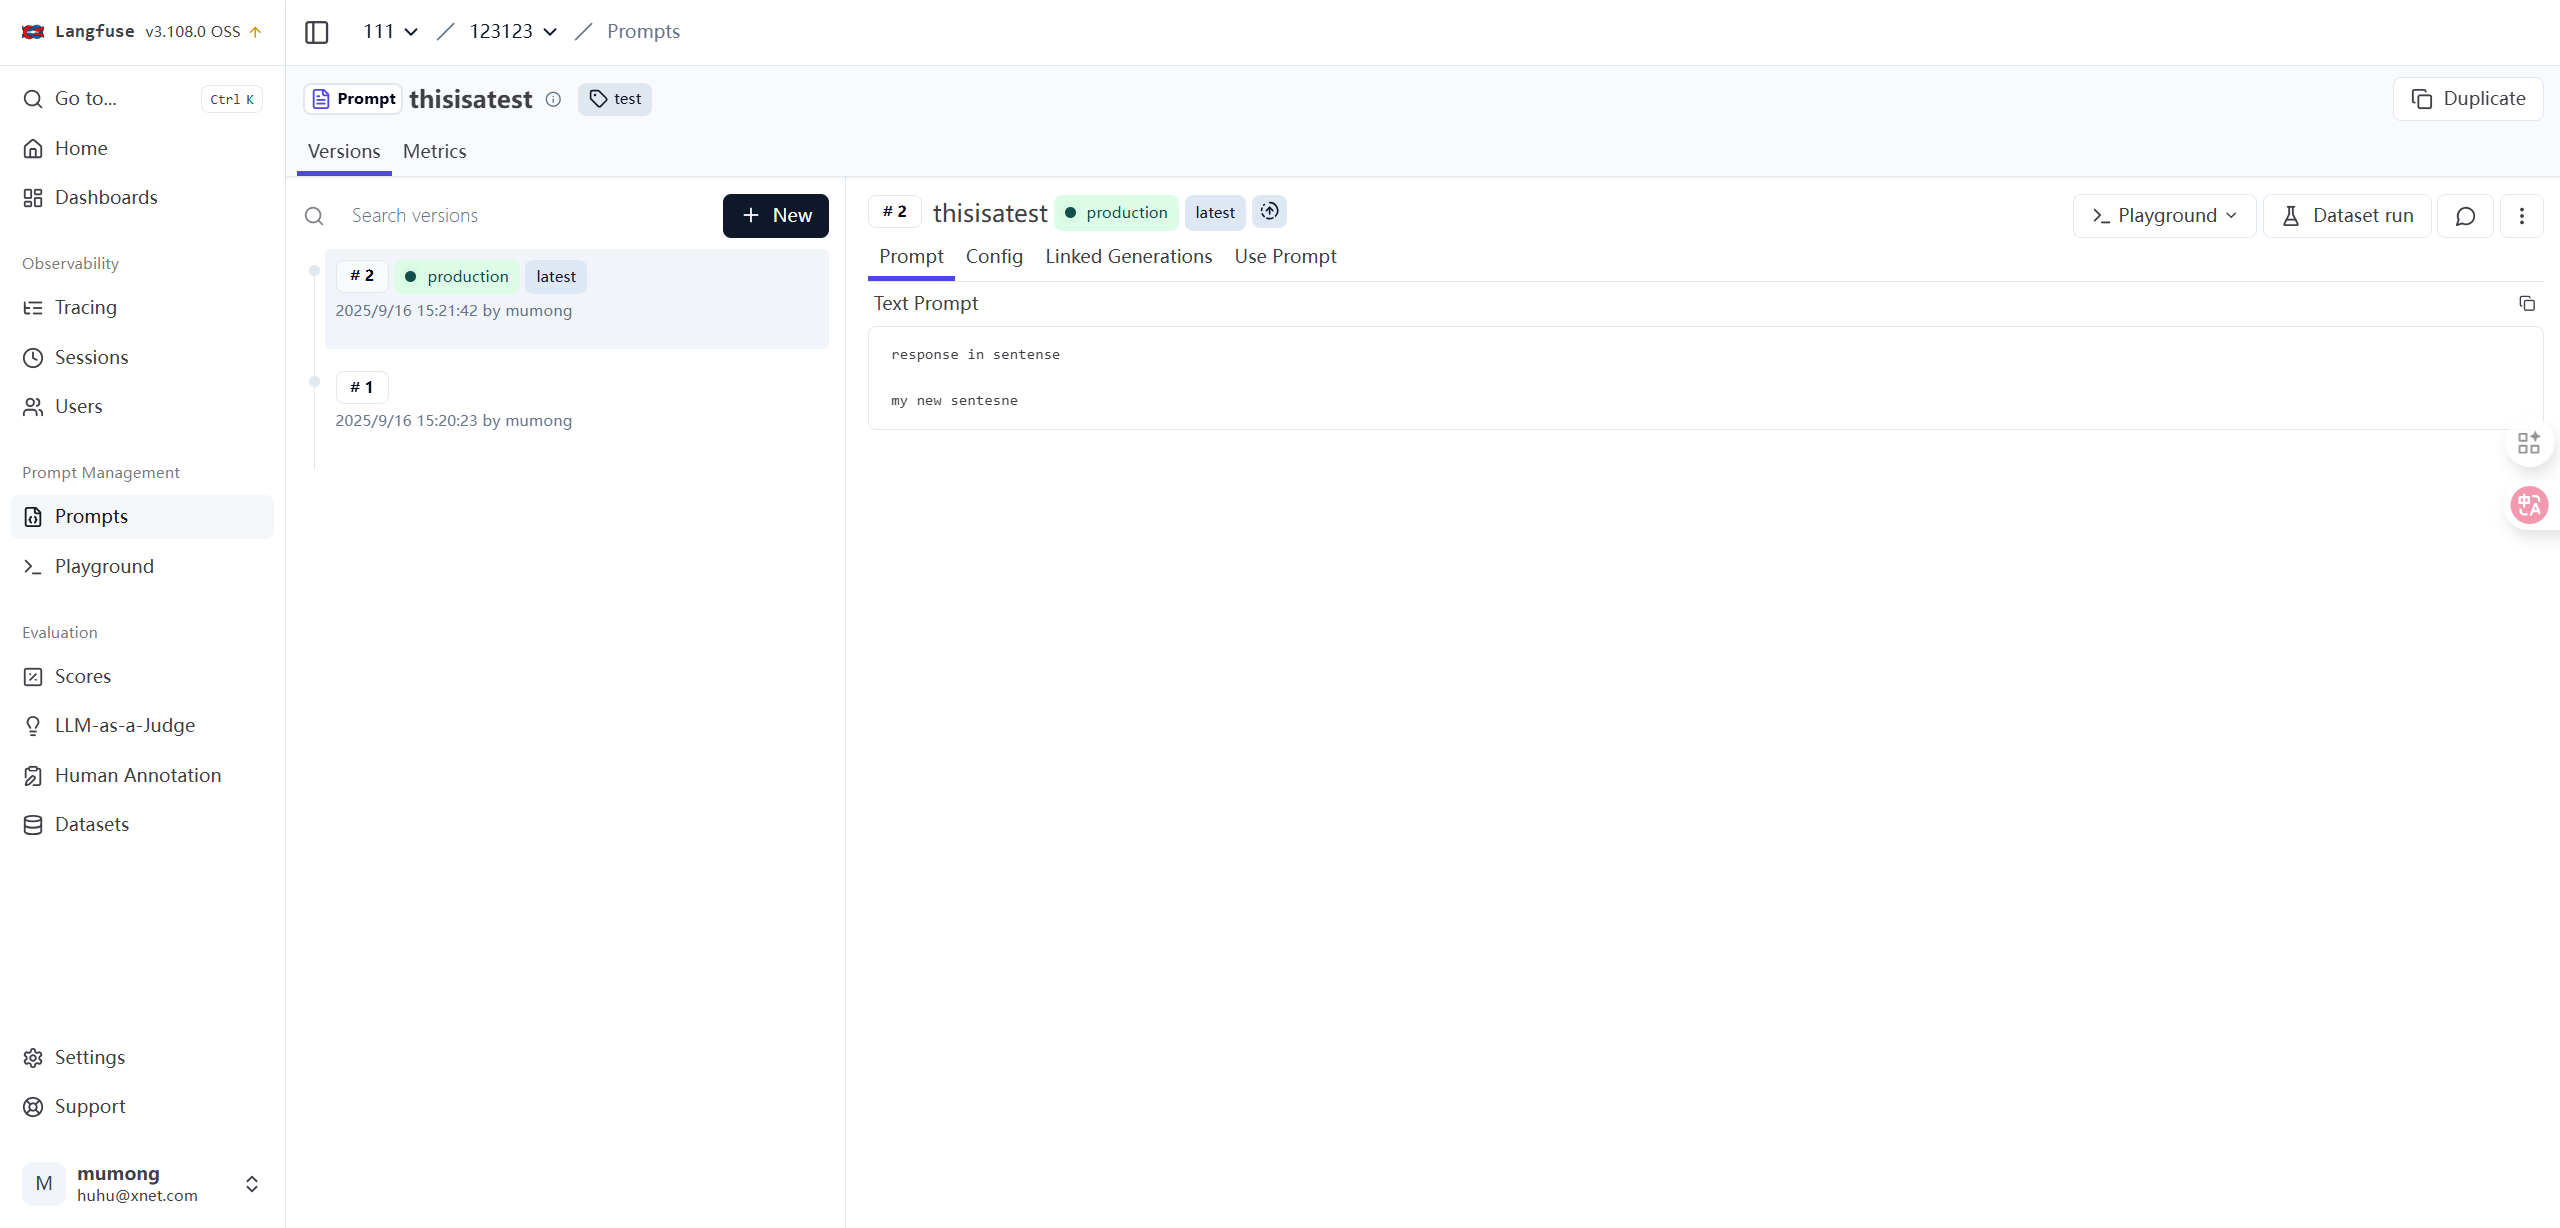
Task: Click the info icon next to thisisatest
Action: (x=553, y=99)
